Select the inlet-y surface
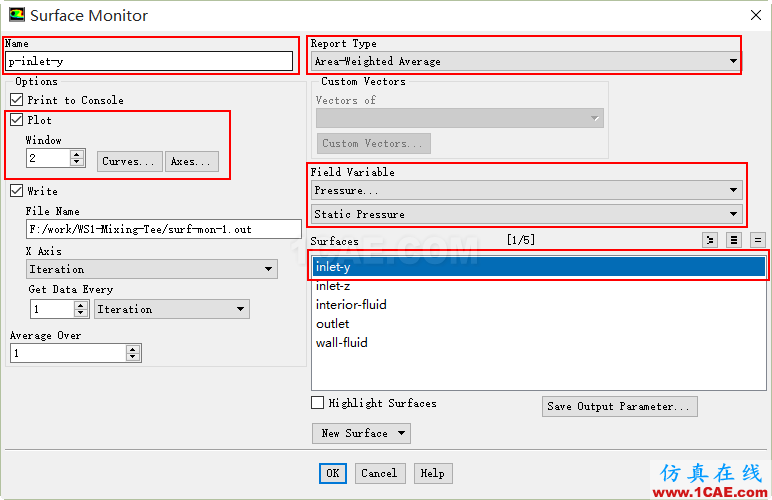Screen dimensions: 772x500 click(x=539, y=267)
